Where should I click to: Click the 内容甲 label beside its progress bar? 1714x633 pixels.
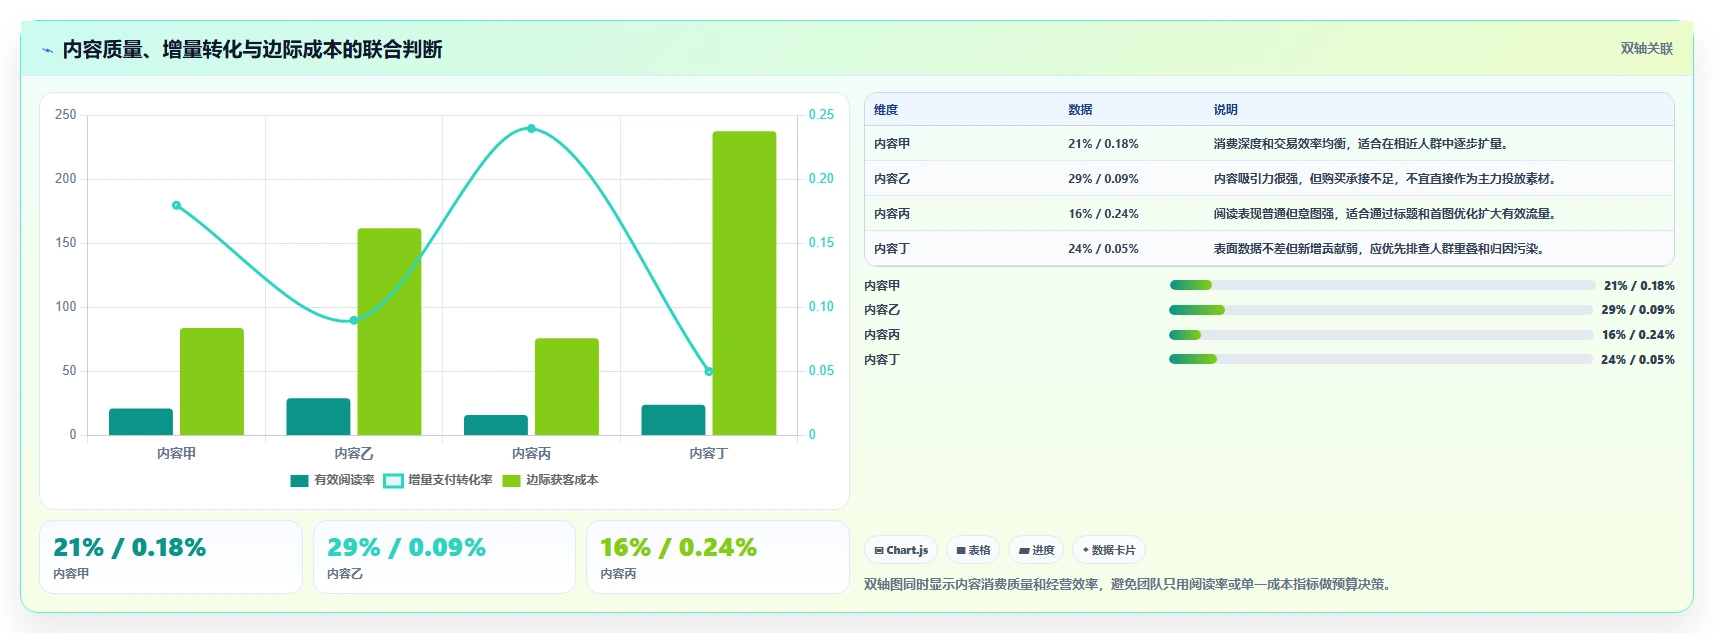882,286
